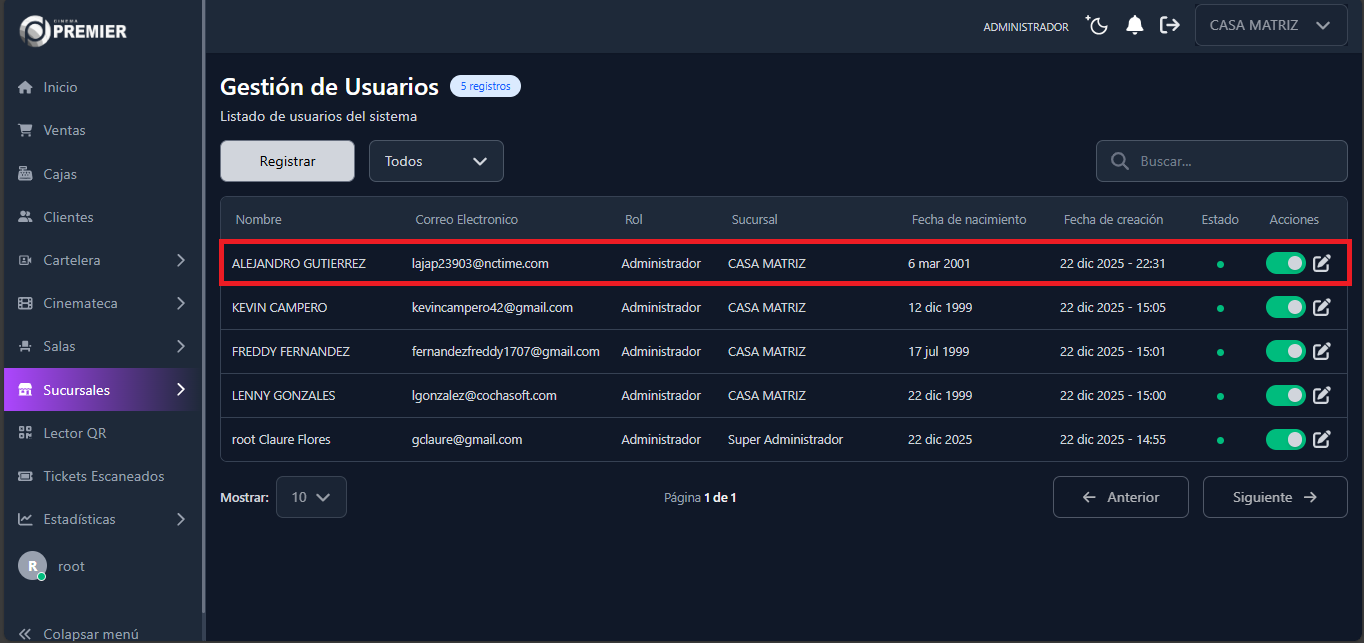This screenshot has height=643, width=1364.
Task: Click the logout arrow icon
Action: point(1169,26)
